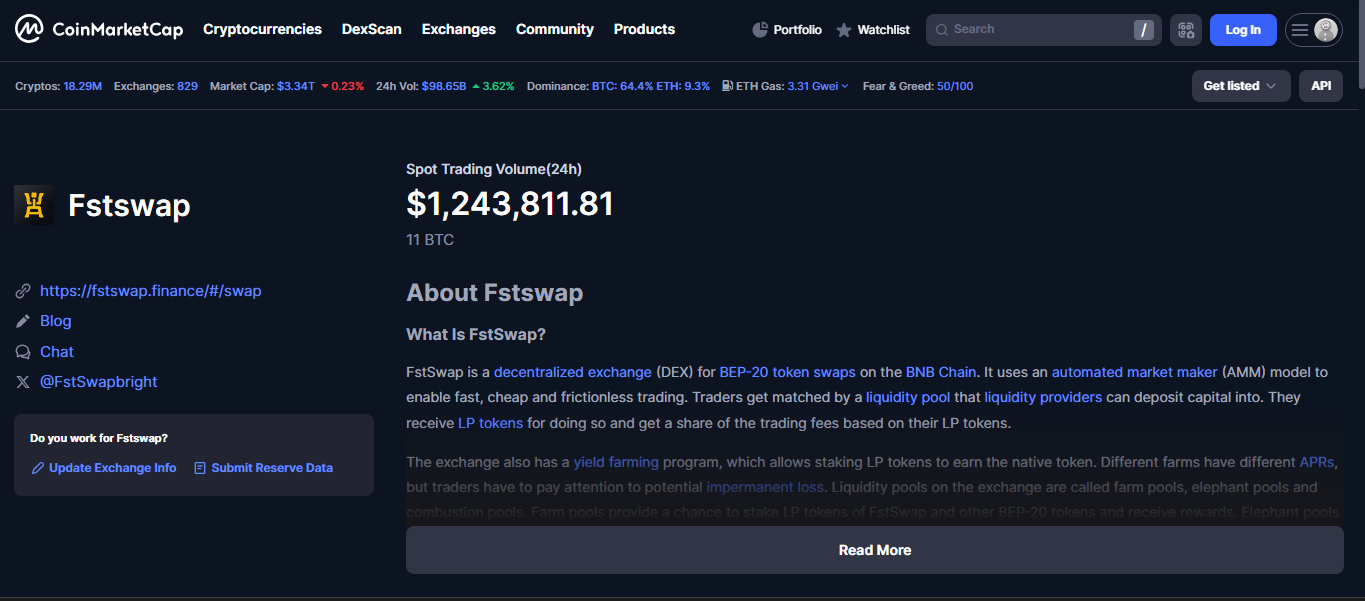
Task: Expand description with Read More button
Action: [x=874, y=550]
